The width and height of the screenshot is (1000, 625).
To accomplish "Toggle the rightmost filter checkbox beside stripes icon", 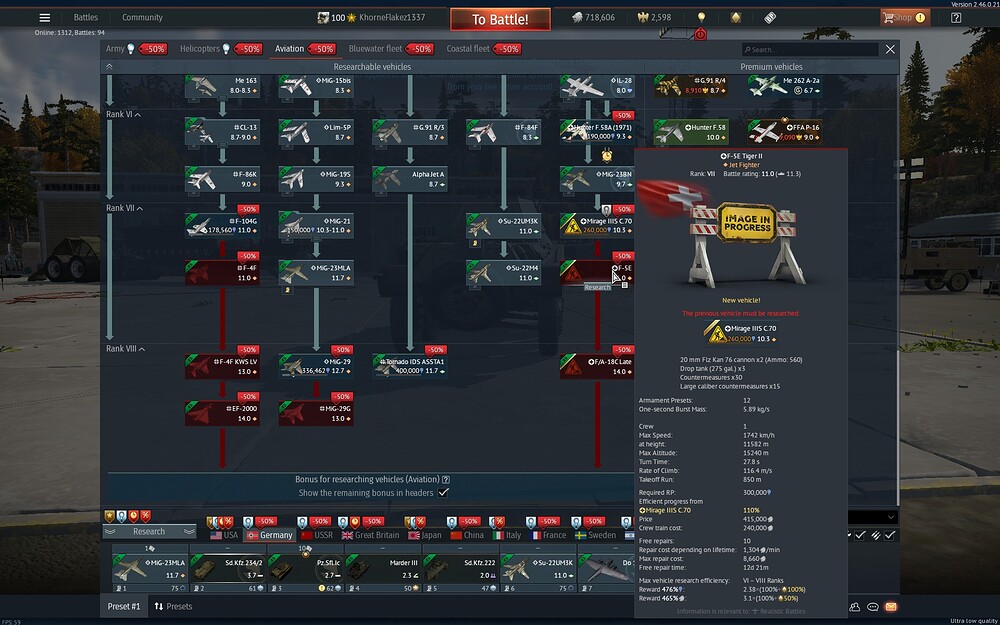I will [x=890, y=535].
